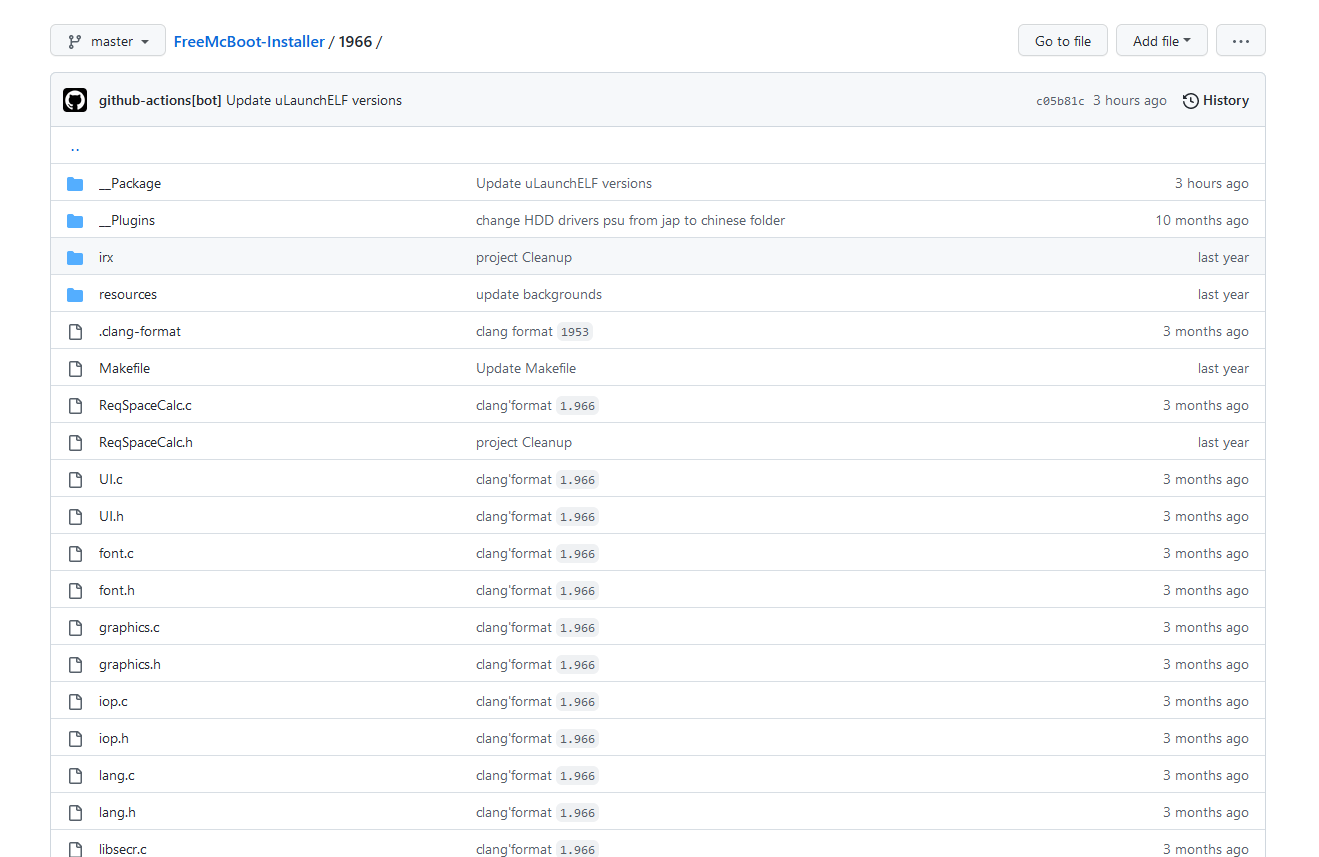The image size is (1319, 857).
Task: Click the file icon next to ReqSpaceCalc.c
Action: 75,405
